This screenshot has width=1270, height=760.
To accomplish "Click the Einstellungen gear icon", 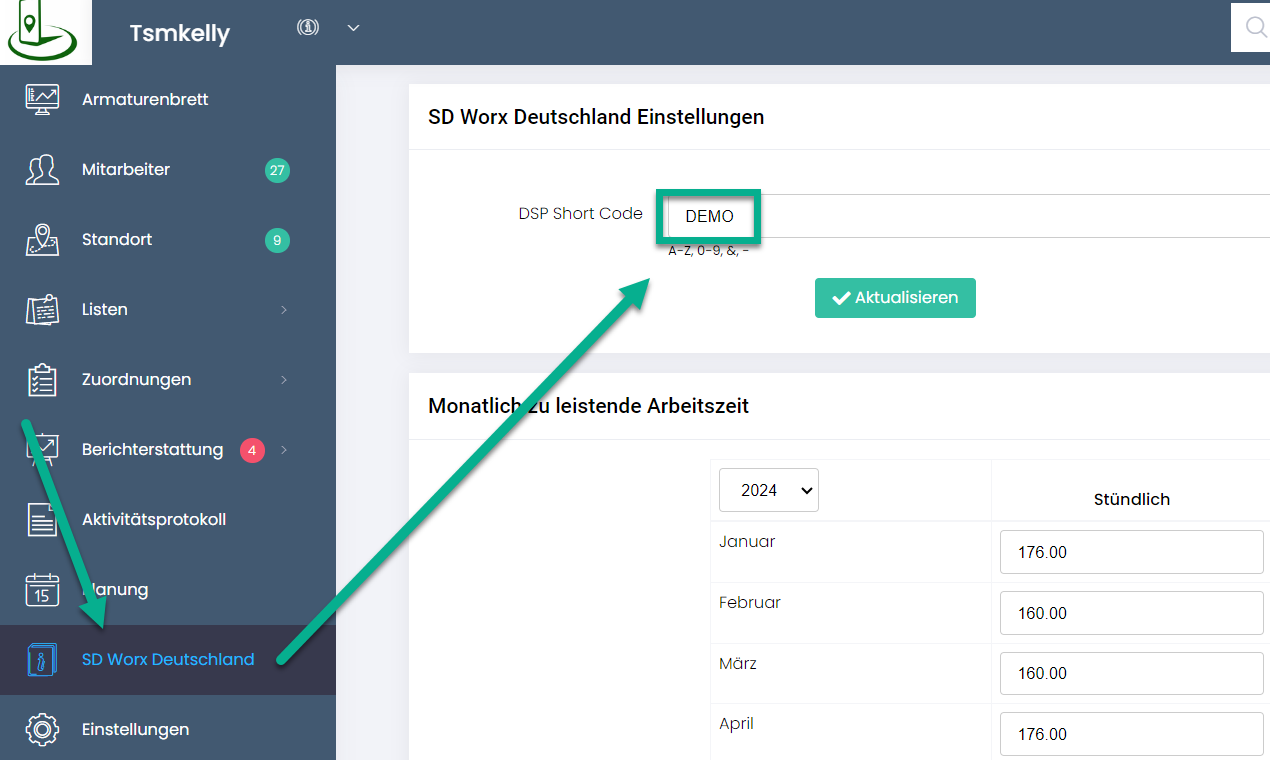I will coord(42,729).
